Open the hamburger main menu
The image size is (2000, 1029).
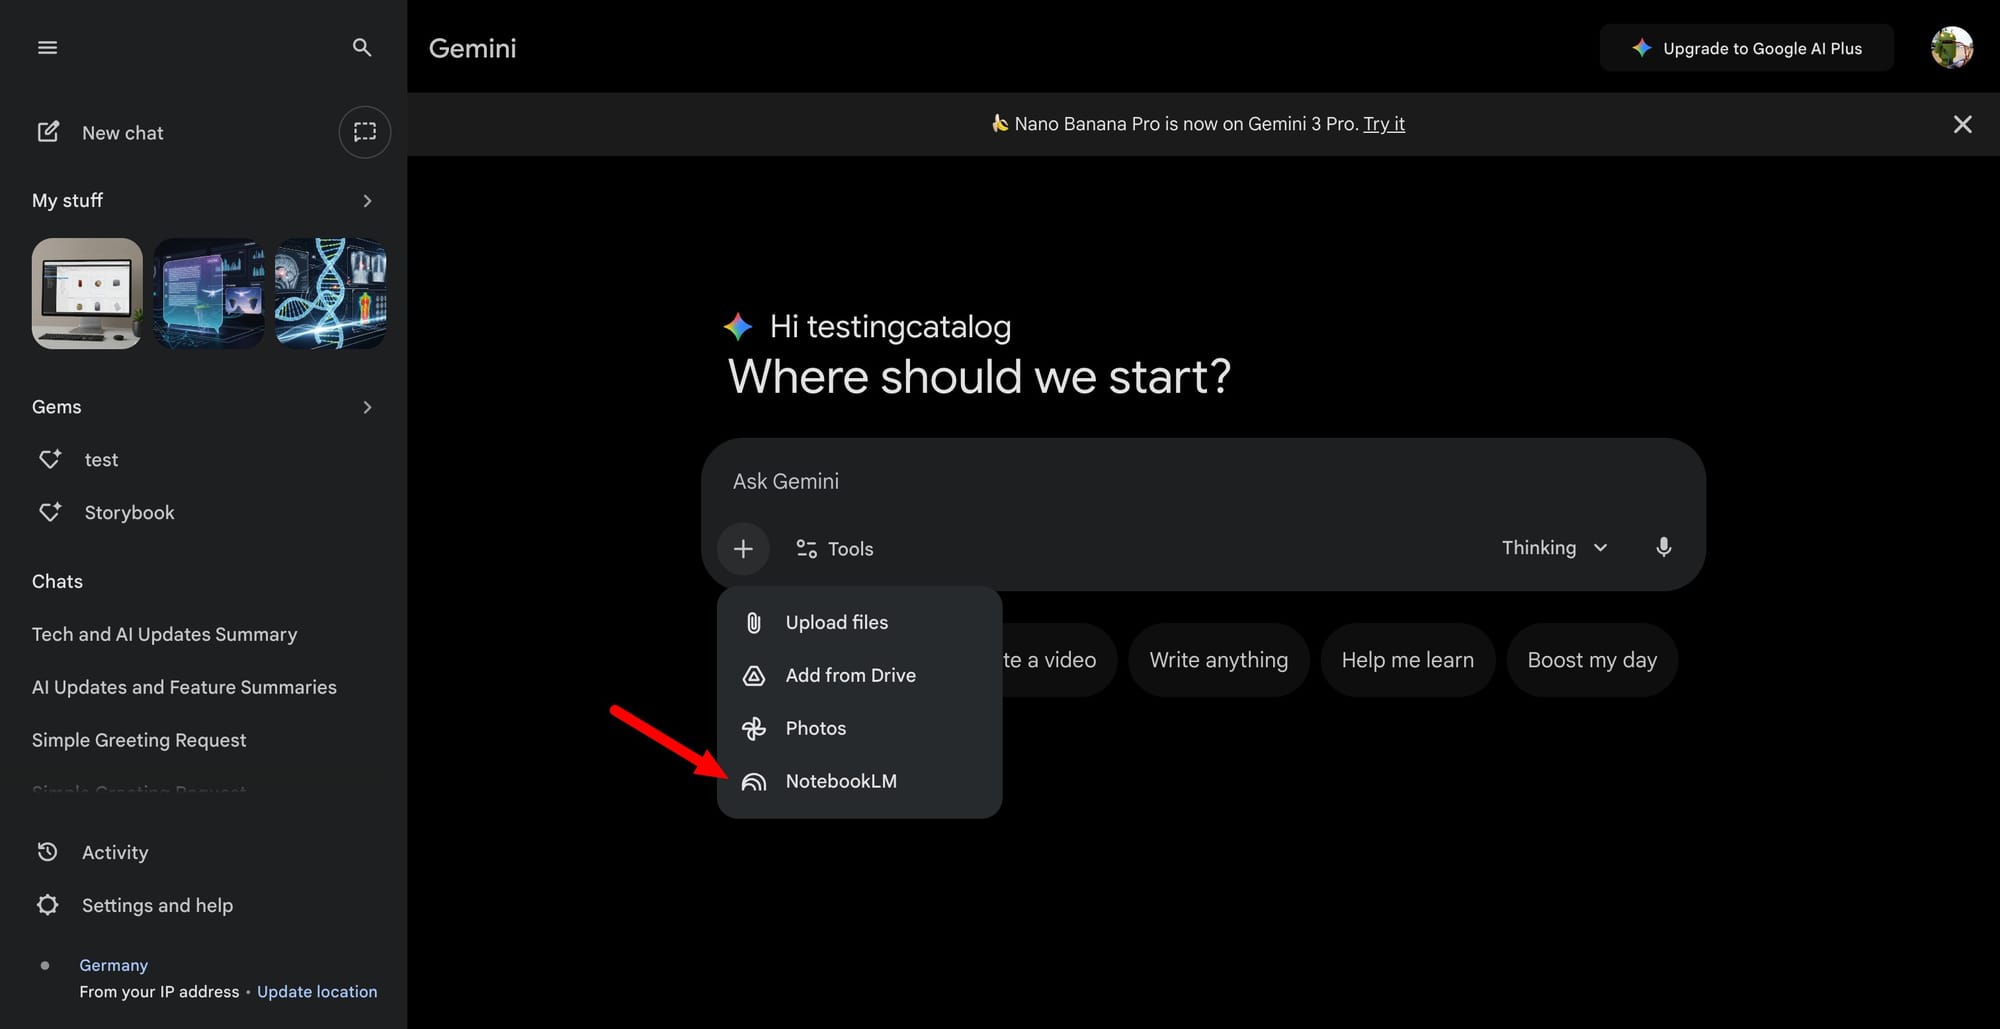point(47,48)
